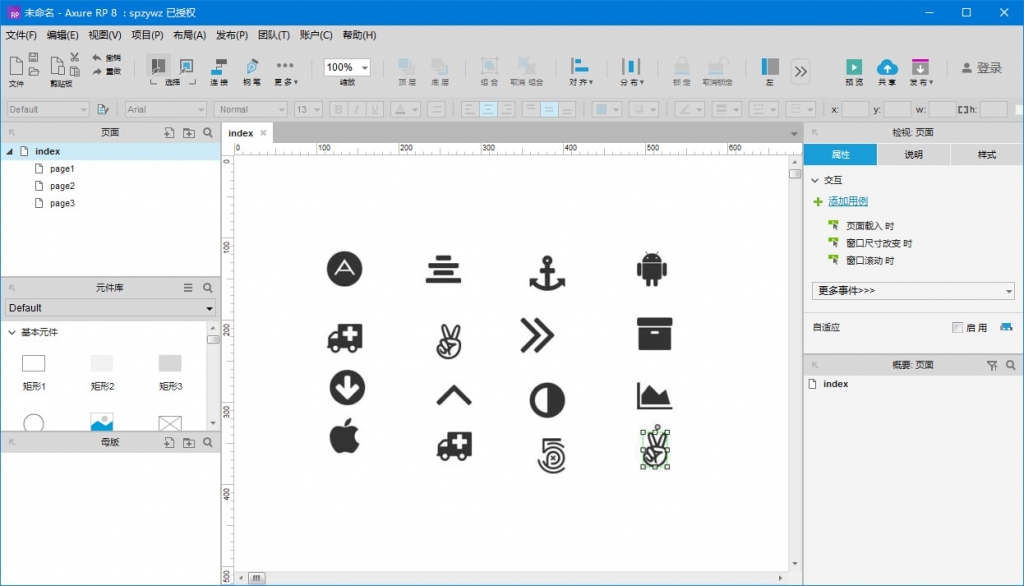Click the Align (对齐) toolbar icon

(580, 68)
